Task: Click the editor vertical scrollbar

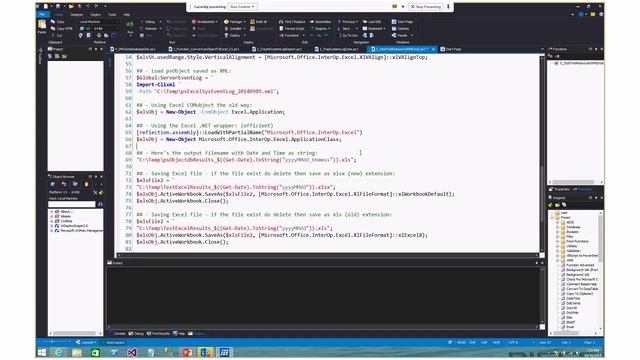Action: 542,154
